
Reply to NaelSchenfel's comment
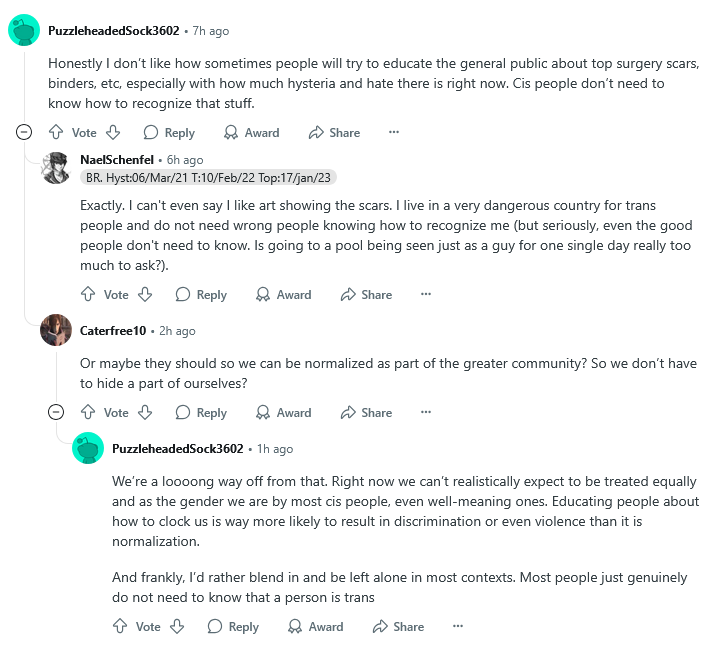click(201, 294)
